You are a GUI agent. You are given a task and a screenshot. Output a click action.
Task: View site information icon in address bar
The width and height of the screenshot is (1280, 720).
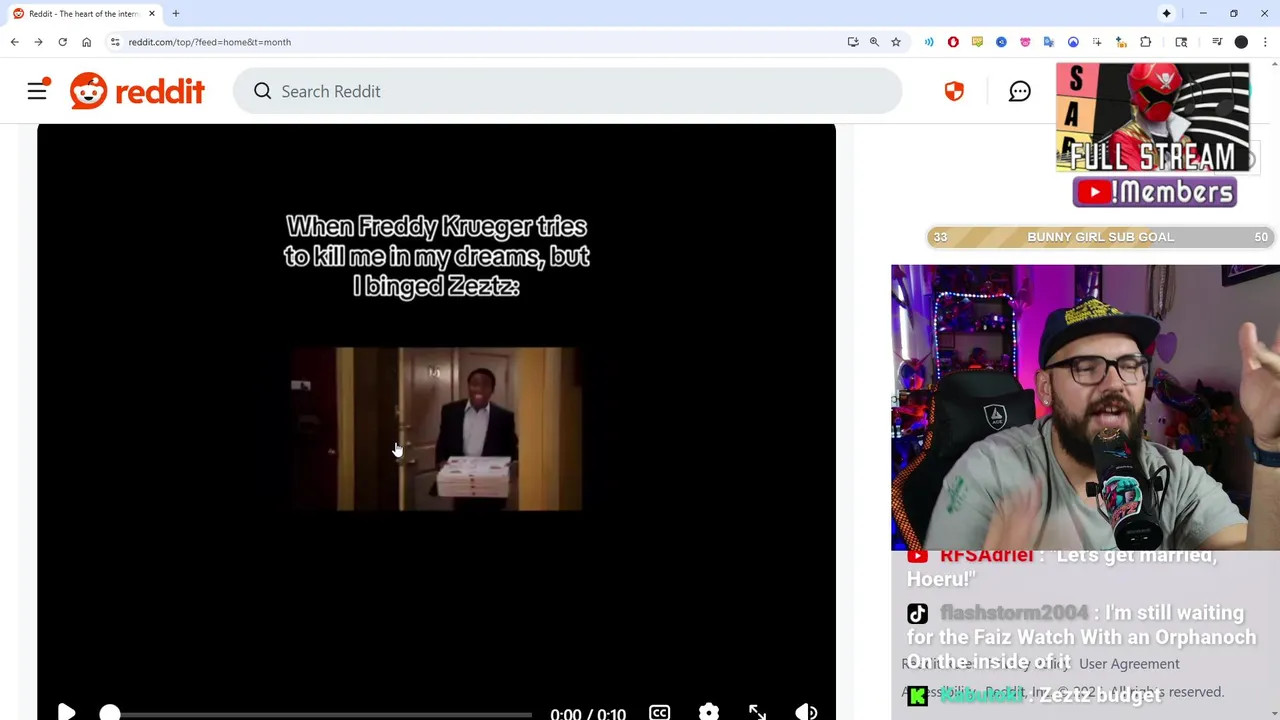(x=115, y=42)
